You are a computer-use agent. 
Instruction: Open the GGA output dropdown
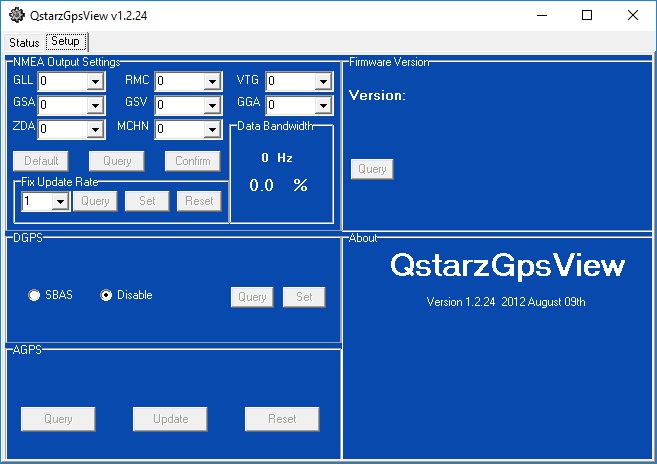(x=323, y=105)
